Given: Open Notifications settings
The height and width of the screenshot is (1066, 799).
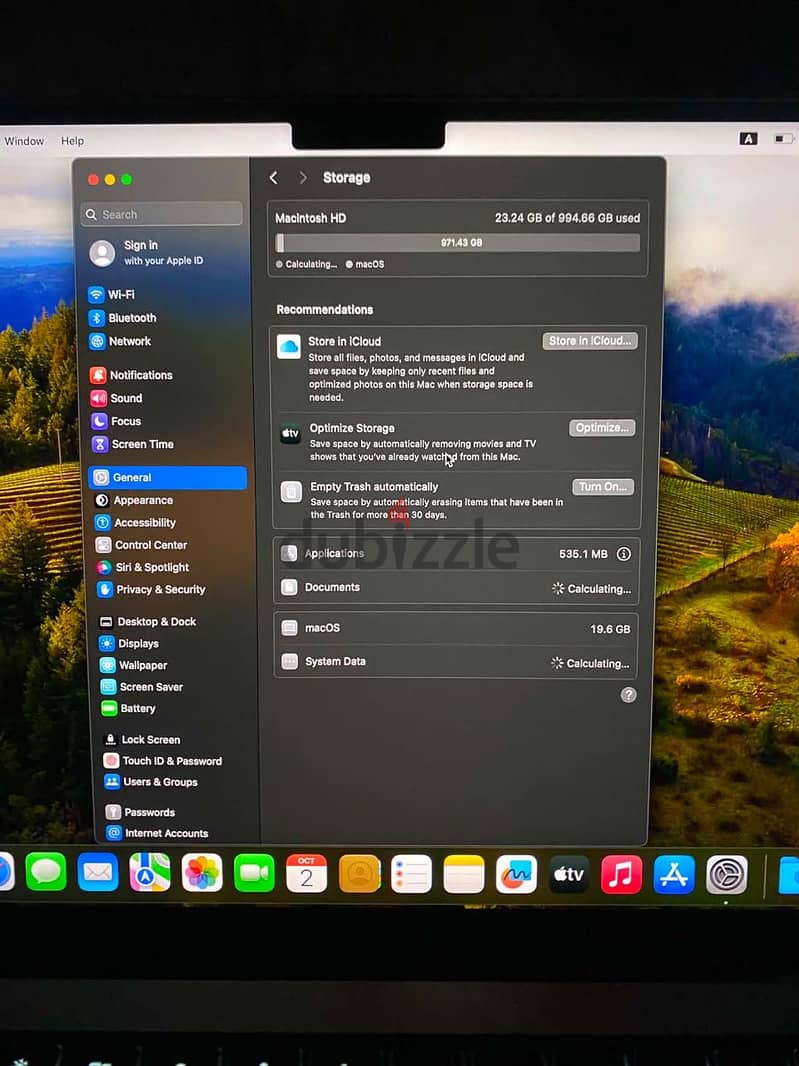Looking at the screenshot, I should [132, 375].
